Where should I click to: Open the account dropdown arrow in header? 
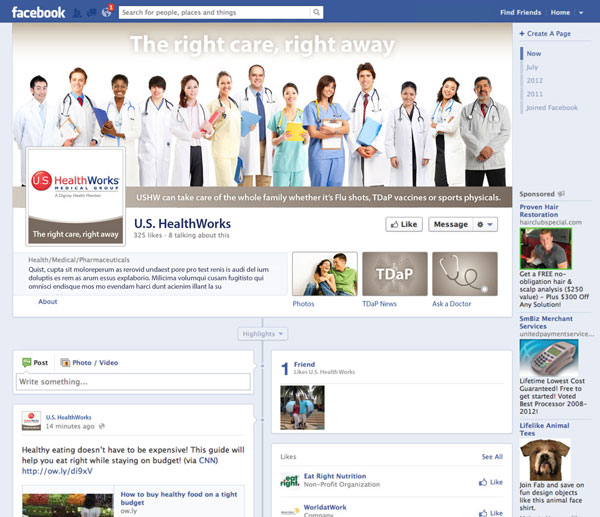581,13
